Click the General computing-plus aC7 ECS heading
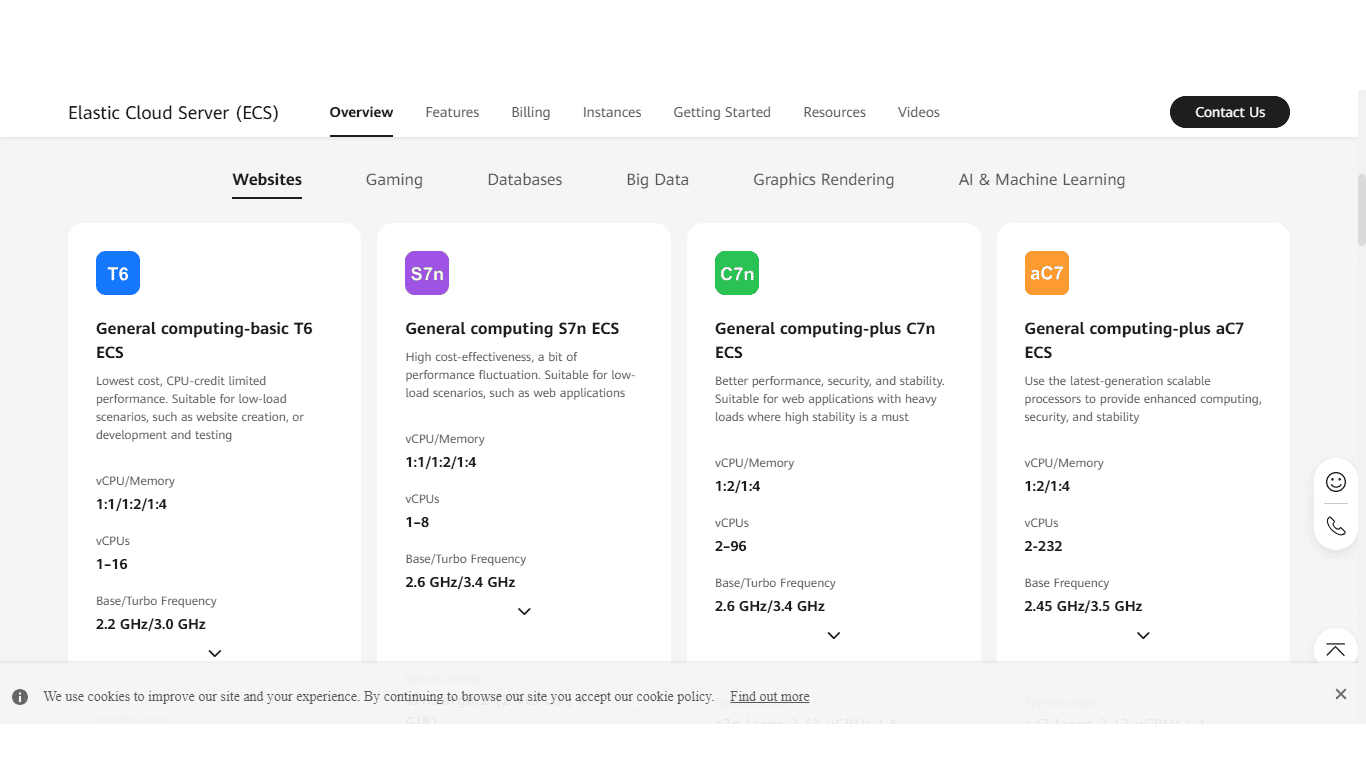 coord(1134,340)
